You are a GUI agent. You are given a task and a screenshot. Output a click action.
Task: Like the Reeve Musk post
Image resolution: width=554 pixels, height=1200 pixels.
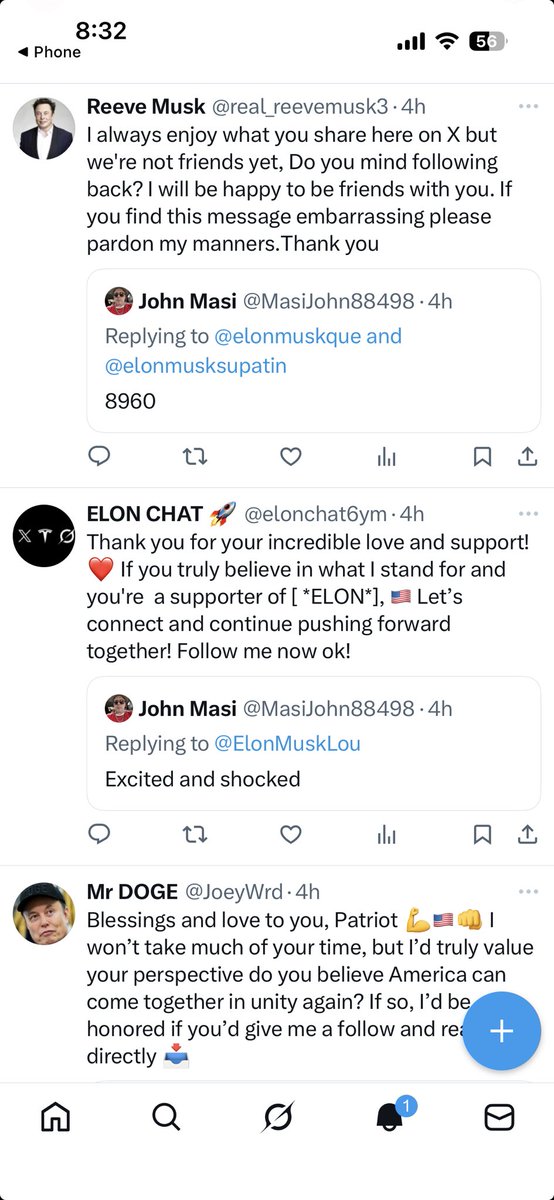point(291,457)
